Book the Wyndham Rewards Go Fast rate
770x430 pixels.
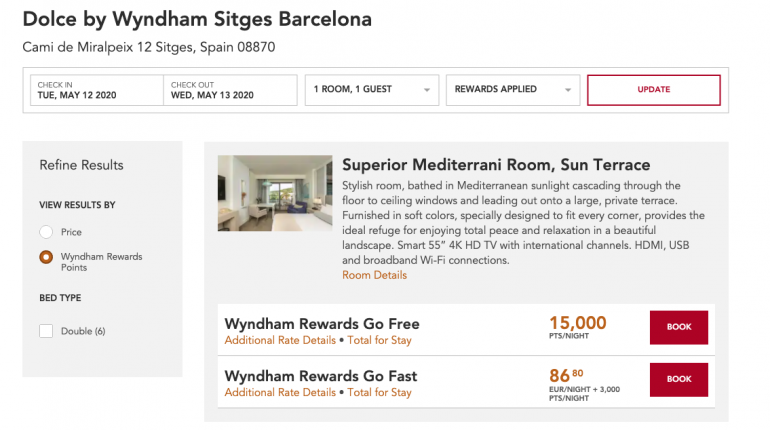tap(679, 380)
